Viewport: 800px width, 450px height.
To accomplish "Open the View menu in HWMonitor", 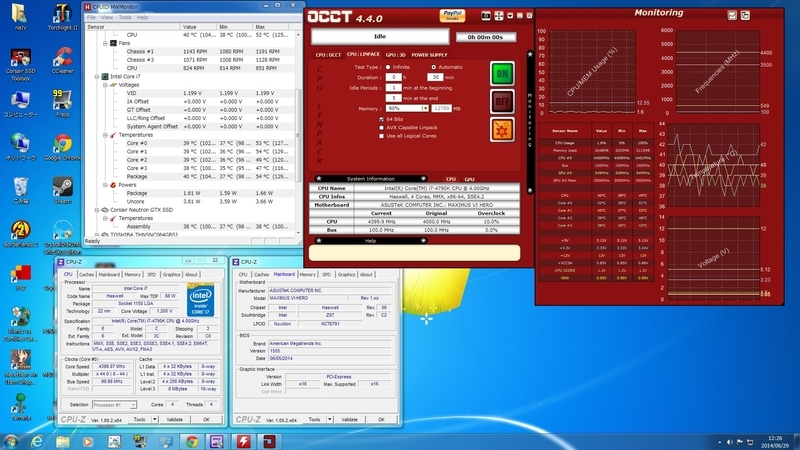I will click(107, 17).
